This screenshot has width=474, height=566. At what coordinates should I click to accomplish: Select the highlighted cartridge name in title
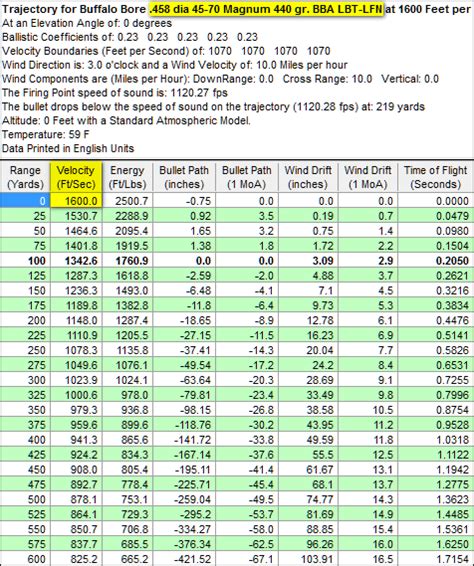pyautogui.click(x=266, y=9)
